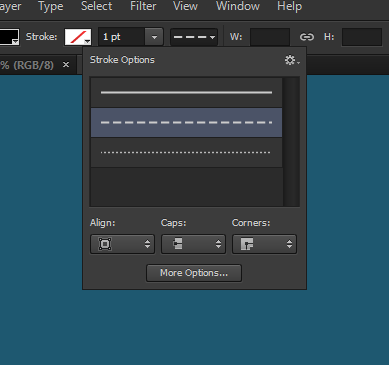Click the W width input field
This screenshot has height=365, width=389.
click(x=270, y=37)
